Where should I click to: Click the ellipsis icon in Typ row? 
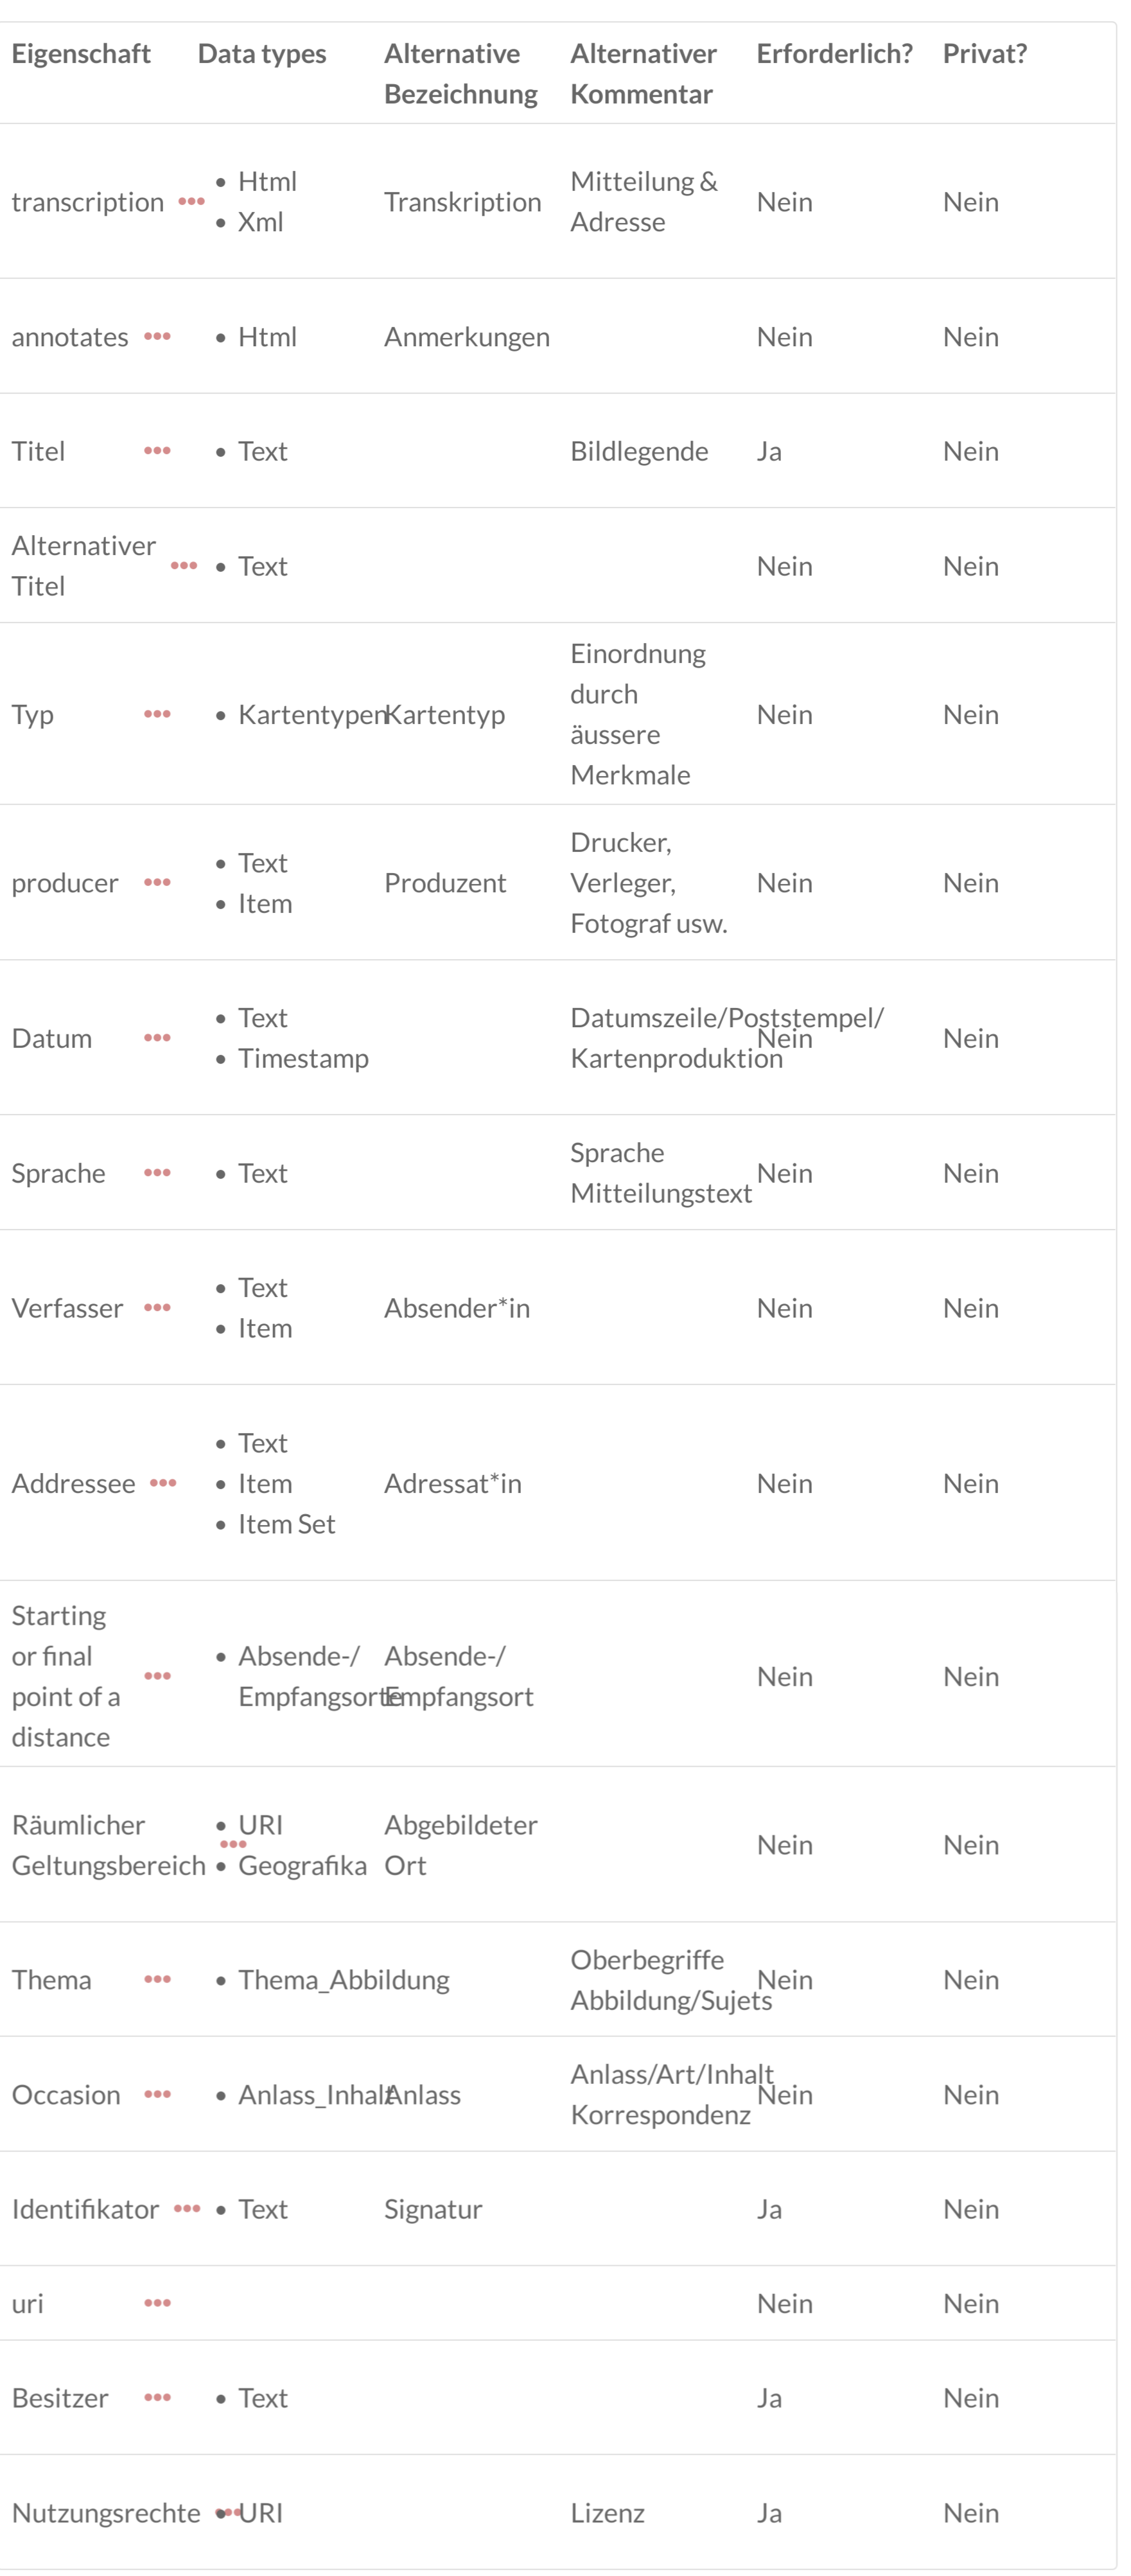click(157, 714)
